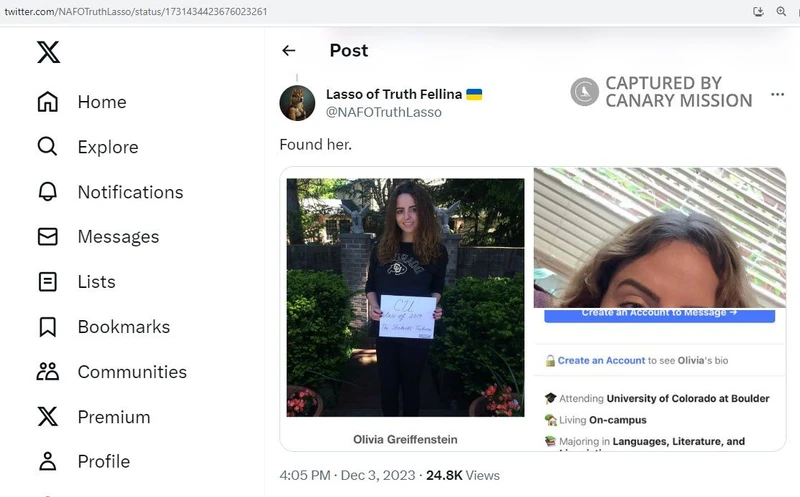800x497 pixels.
Task: Click the Lasso of Truth Fellina avatar
Action: [297, 103]
